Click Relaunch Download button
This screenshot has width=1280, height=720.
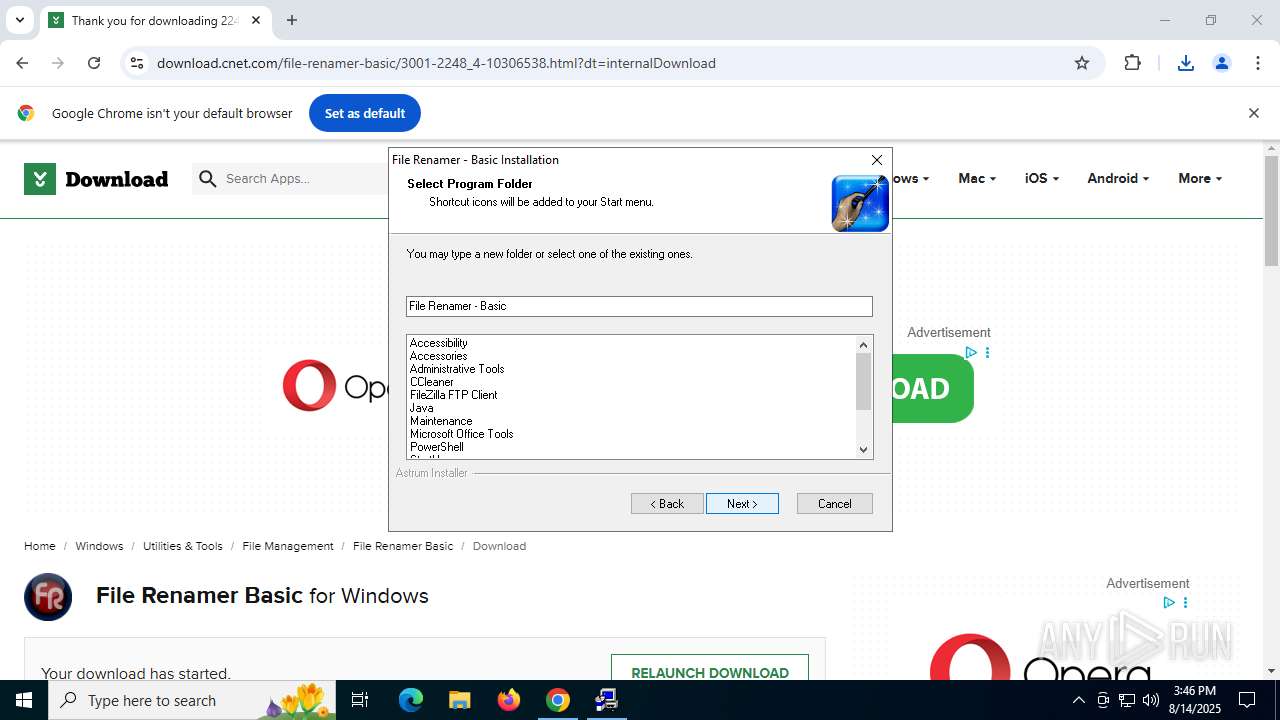pyautogui.click(x=710, y=673)
